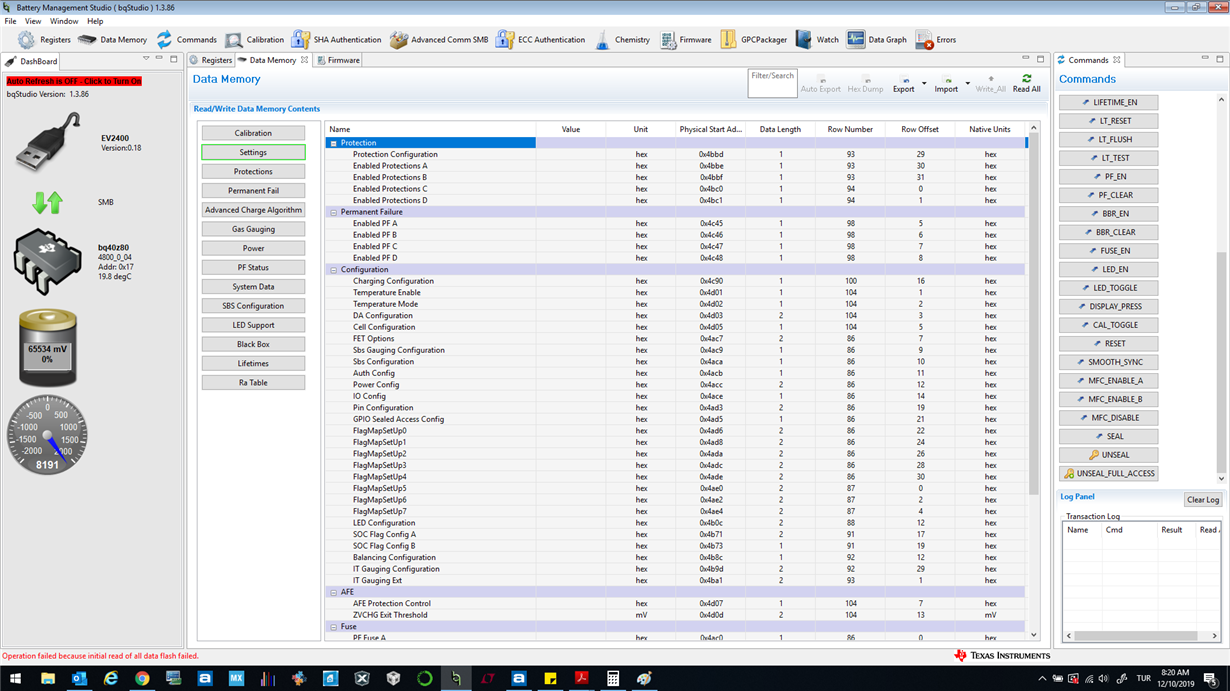Click the Hex Dump icon

point(865,83)
